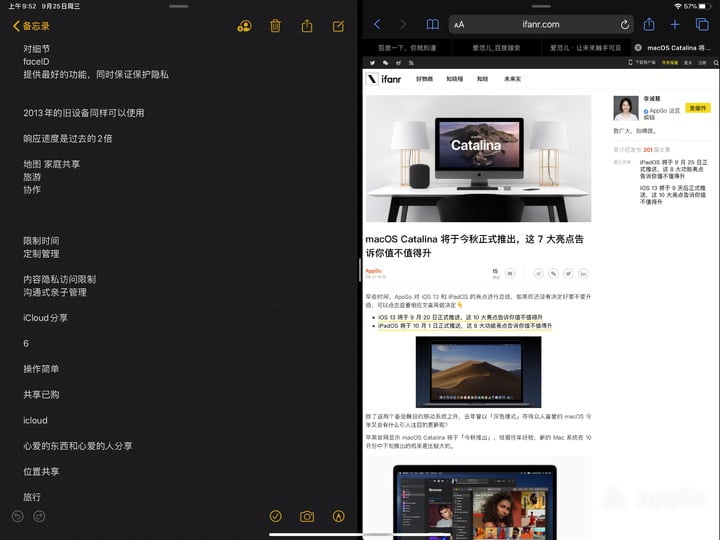Open the WeChat icon in ifanr top bar
Image resolution: width=720 pixels, height=540 pixels.
386,63
